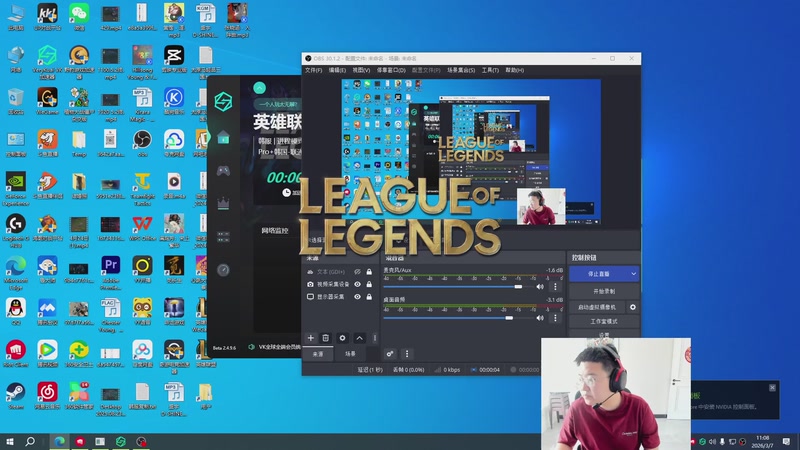Unlock the 显示器采集 source
The width and height of the screenshot is (800, 450).
point(369,296)
